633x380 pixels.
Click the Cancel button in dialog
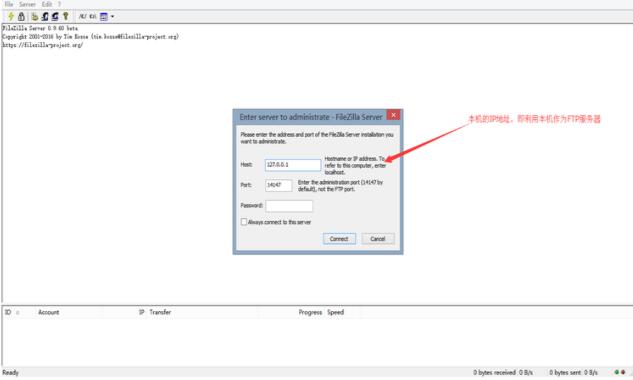click(x=378, y=239)
